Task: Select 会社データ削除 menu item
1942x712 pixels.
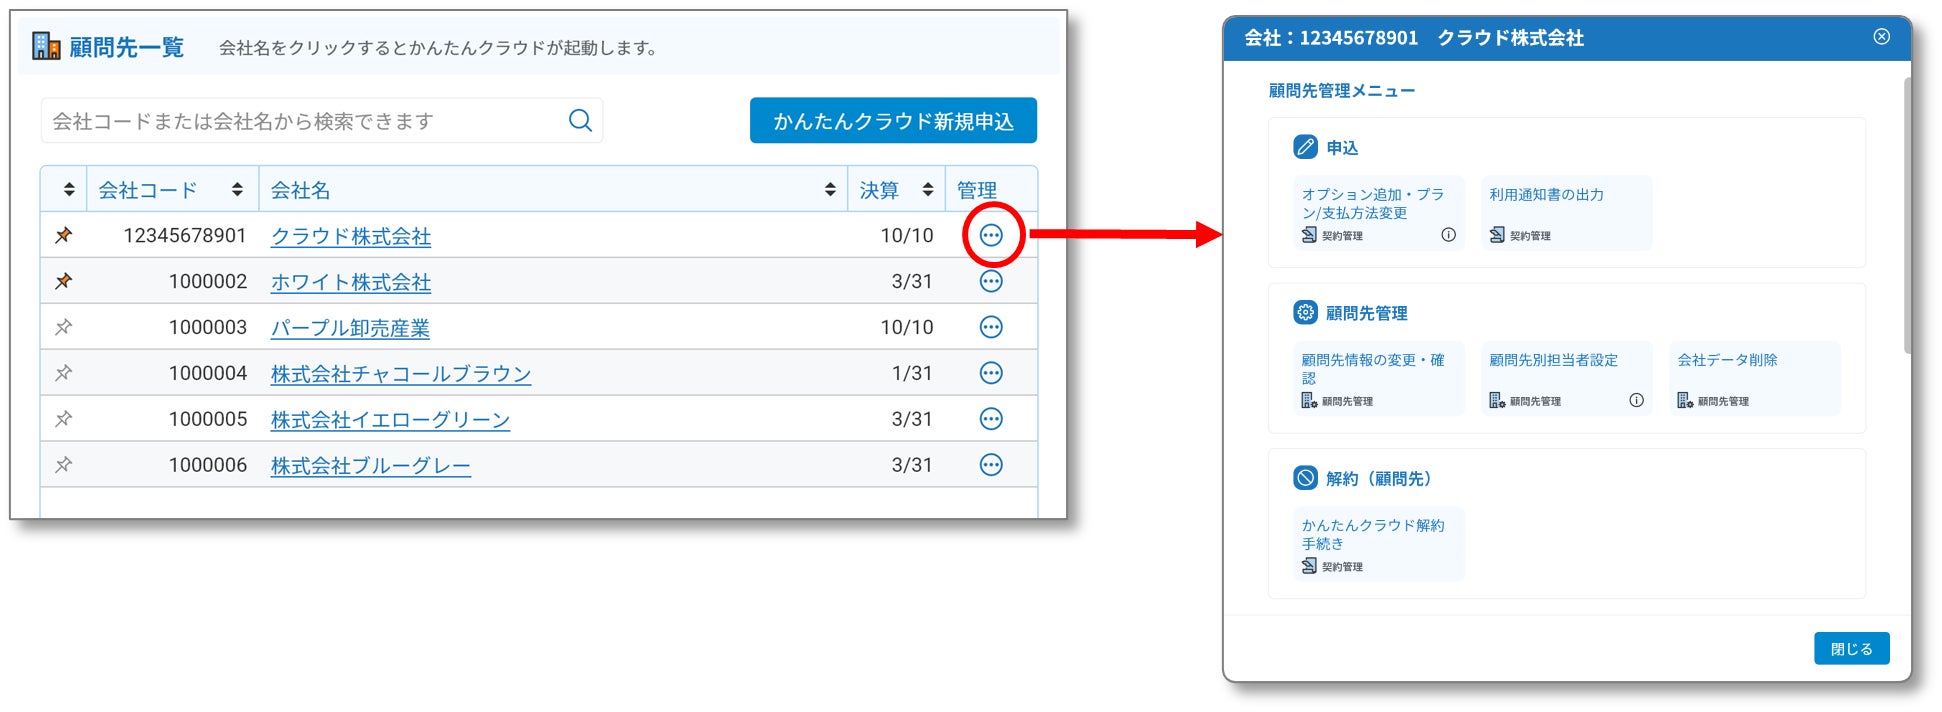Action: coord(1754,378)
